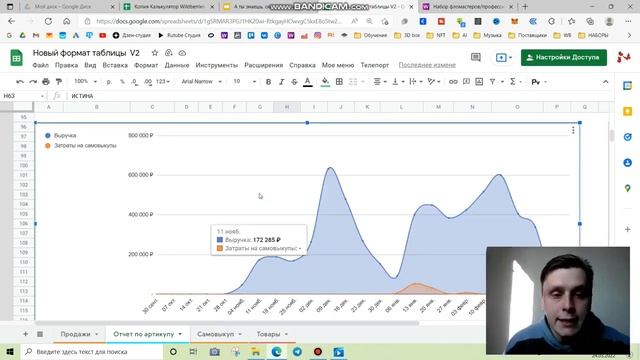The image size is (640, 360).
Task: Open text rotation dropdown
Action: [433, 82]
